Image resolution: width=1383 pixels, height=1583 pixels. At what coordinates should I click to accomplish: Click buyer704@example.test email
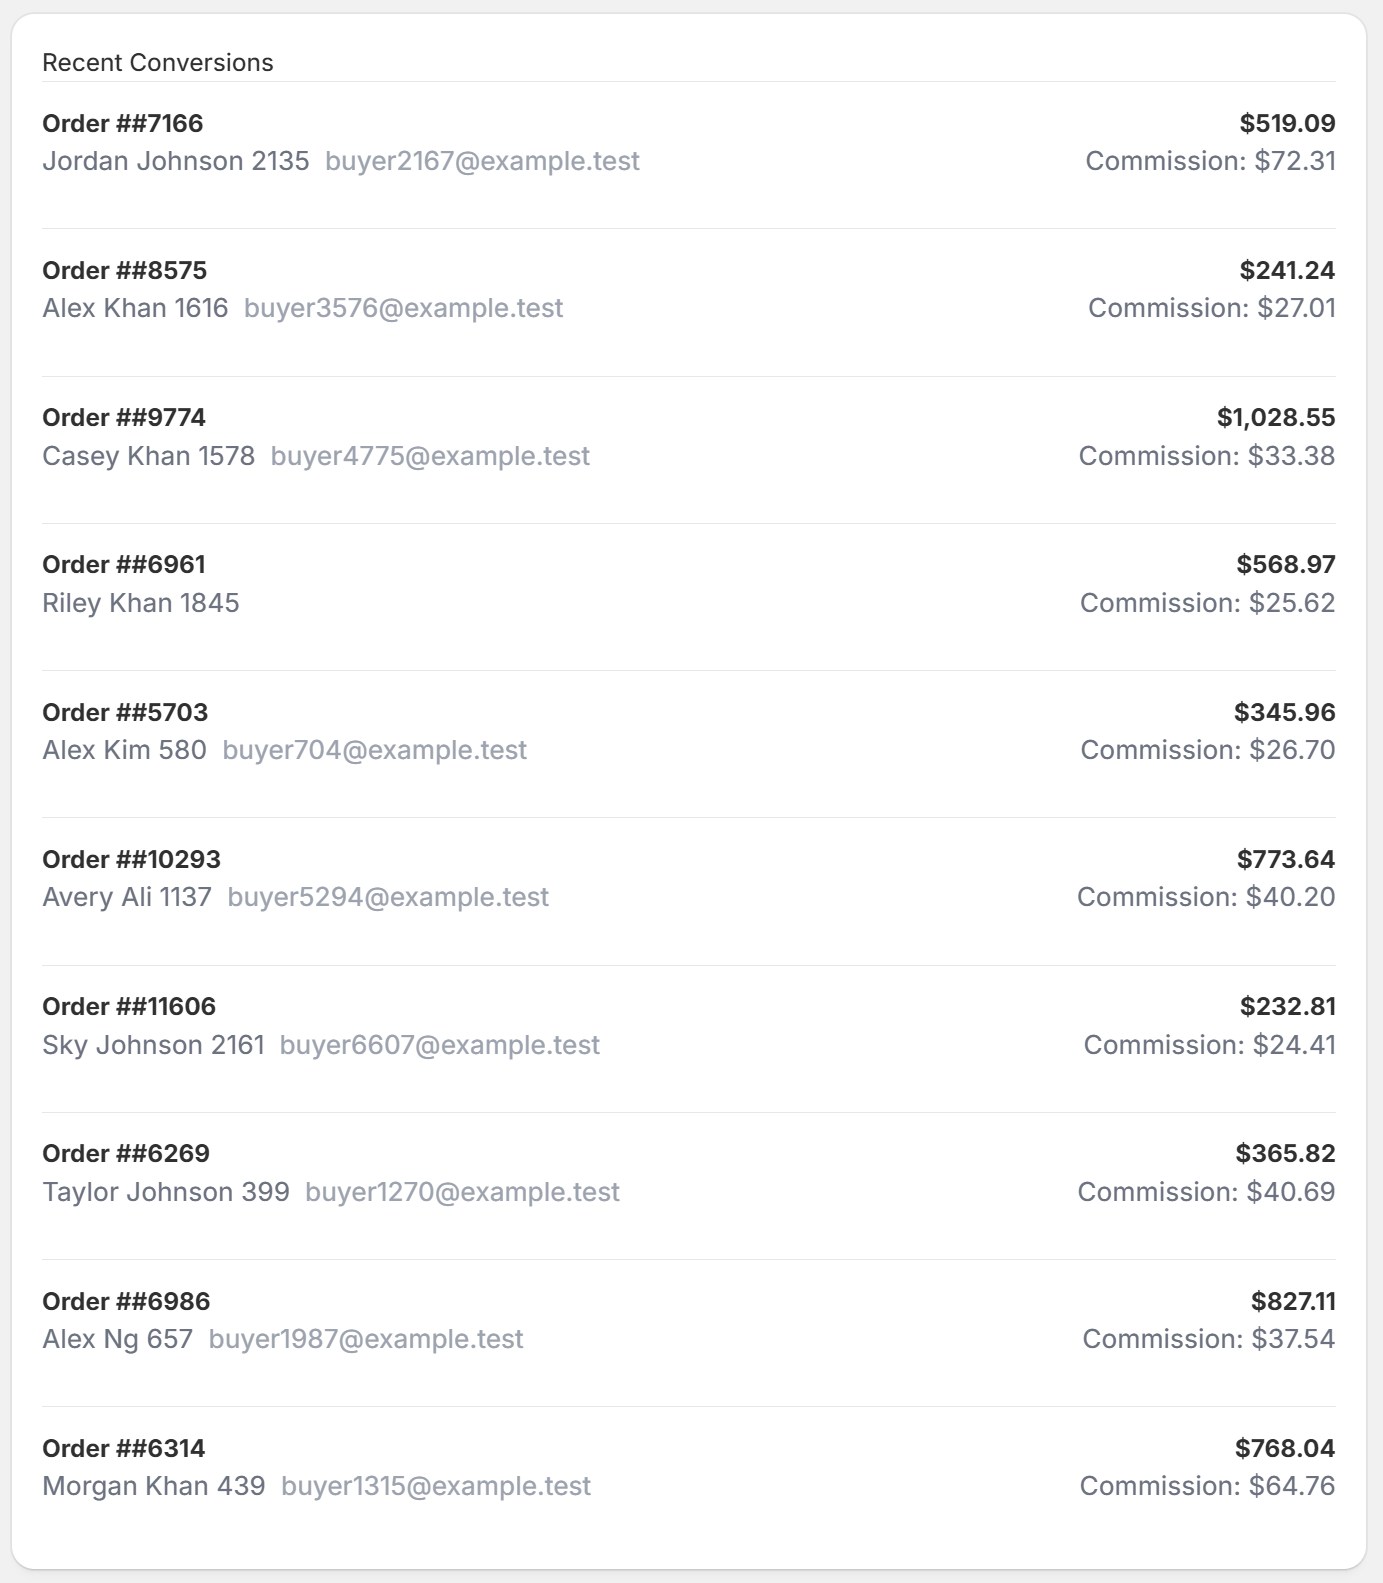tap(374, 750)
